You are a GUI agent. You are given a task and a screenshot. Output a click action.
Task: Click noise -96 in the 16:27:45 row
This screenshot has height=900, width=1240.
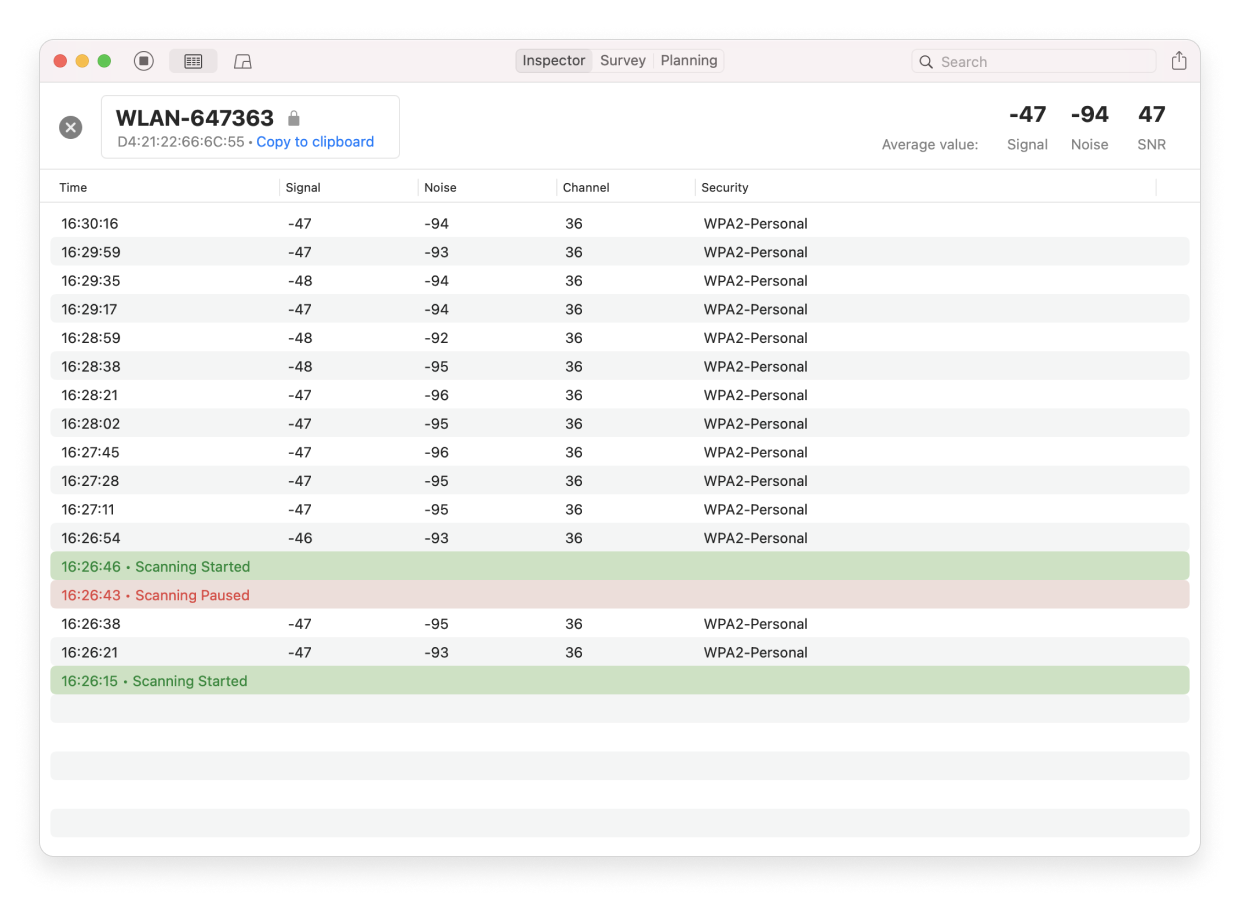point(436,452)
